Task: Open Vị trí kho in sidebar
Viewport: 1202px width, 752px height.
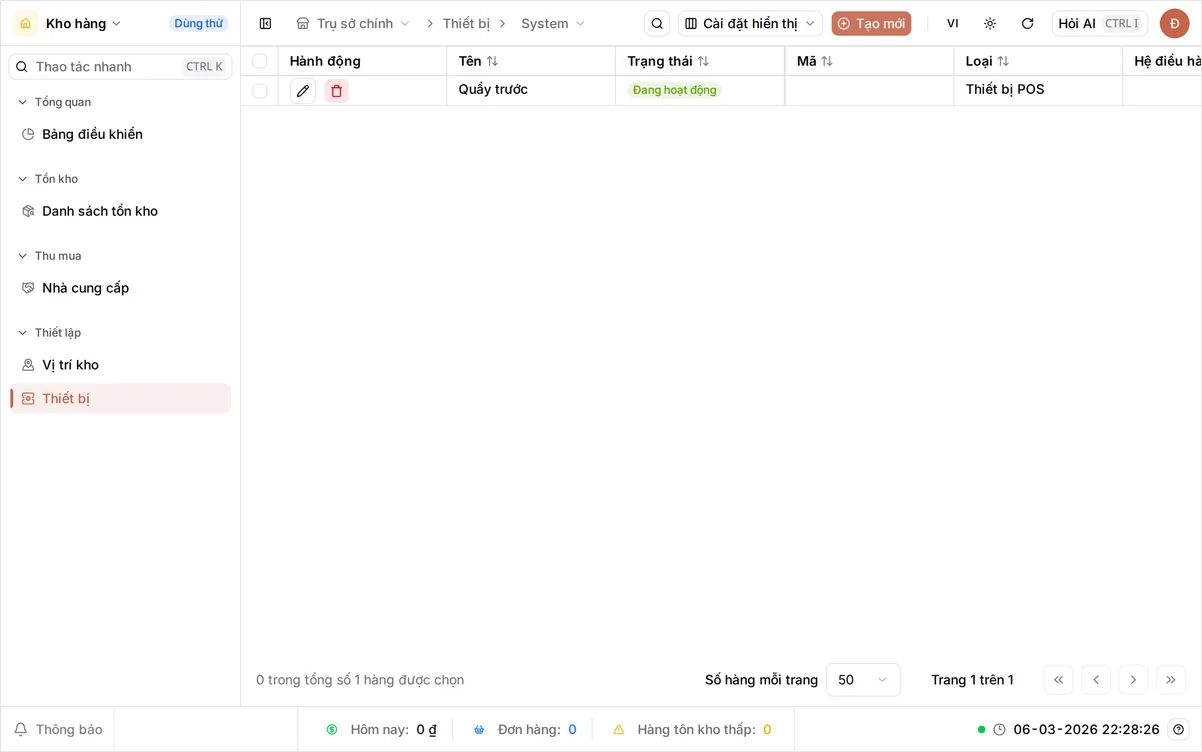Action: [120, 365]
